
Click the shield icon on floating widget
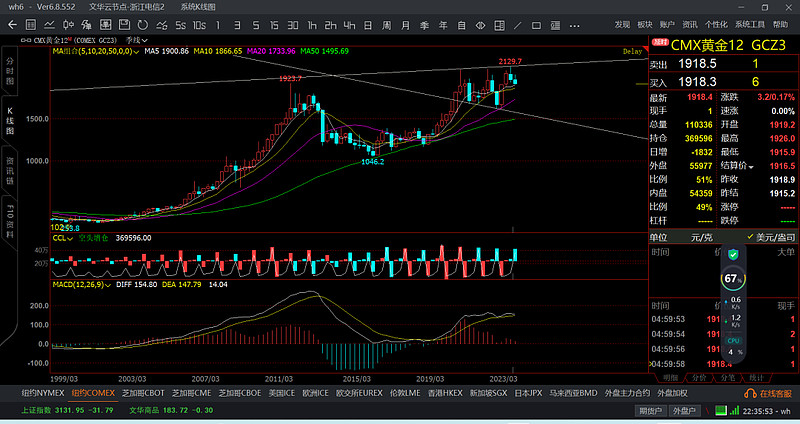point(733,254)
